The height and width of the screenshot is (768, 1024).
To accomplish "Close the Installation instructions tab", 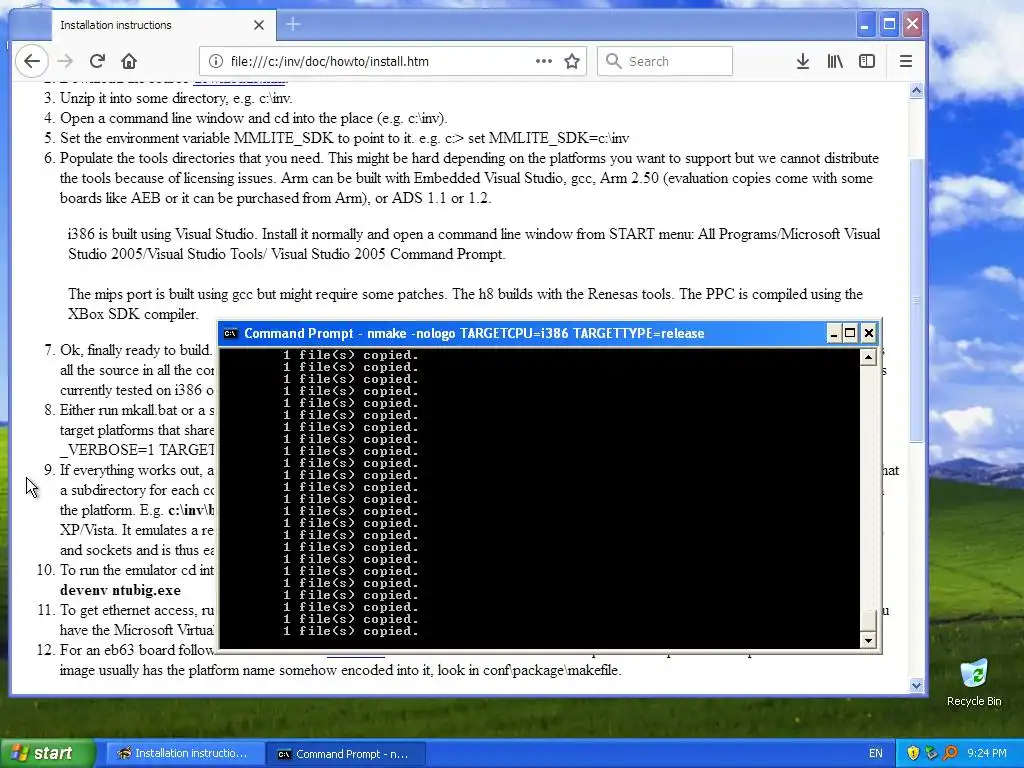I will 259,25.
